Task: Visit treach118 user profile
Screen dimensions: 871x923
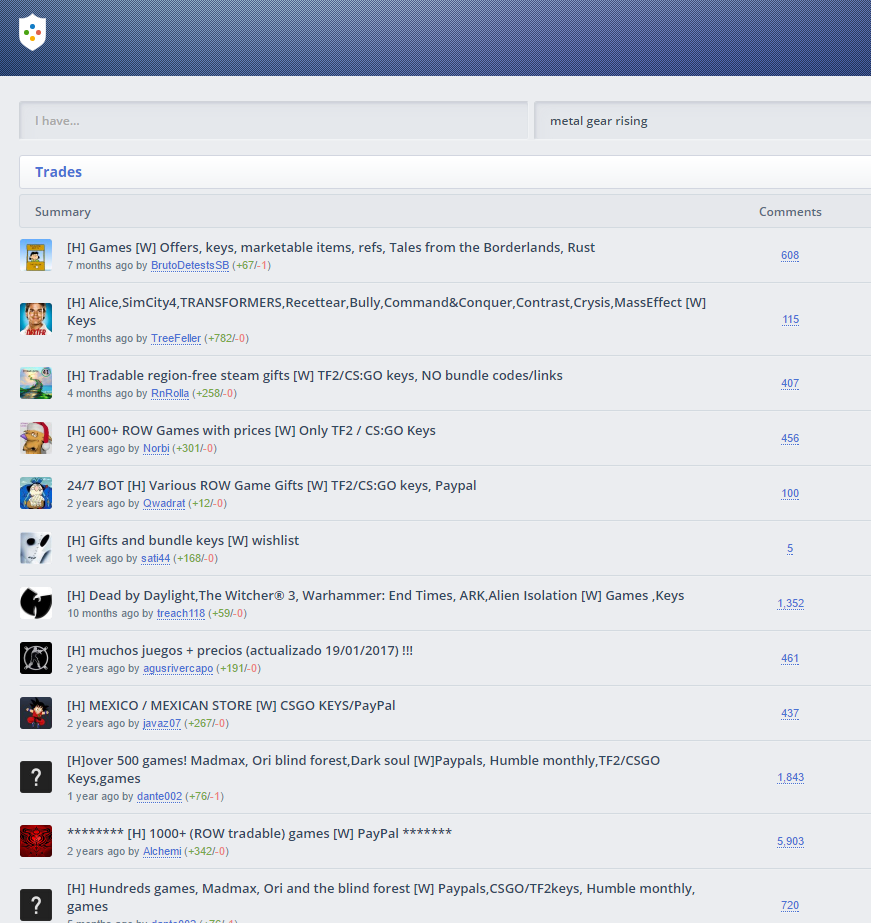Action: tap(181, 613)
